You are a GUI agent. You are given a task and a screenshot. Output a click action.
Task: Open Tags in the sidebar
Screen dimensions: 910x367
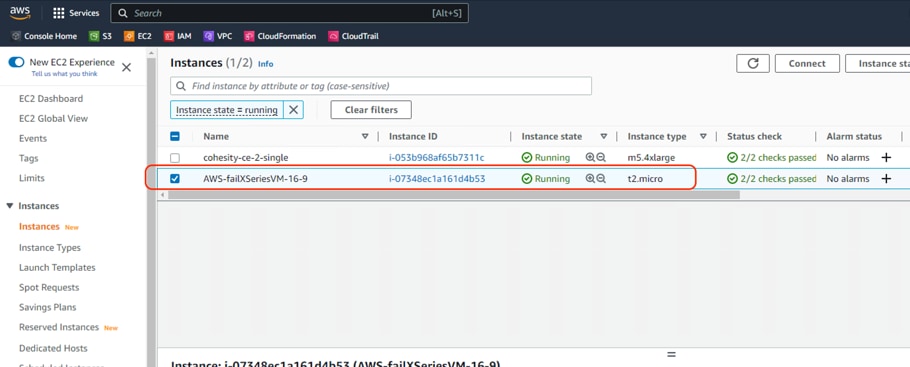(28, 158)
